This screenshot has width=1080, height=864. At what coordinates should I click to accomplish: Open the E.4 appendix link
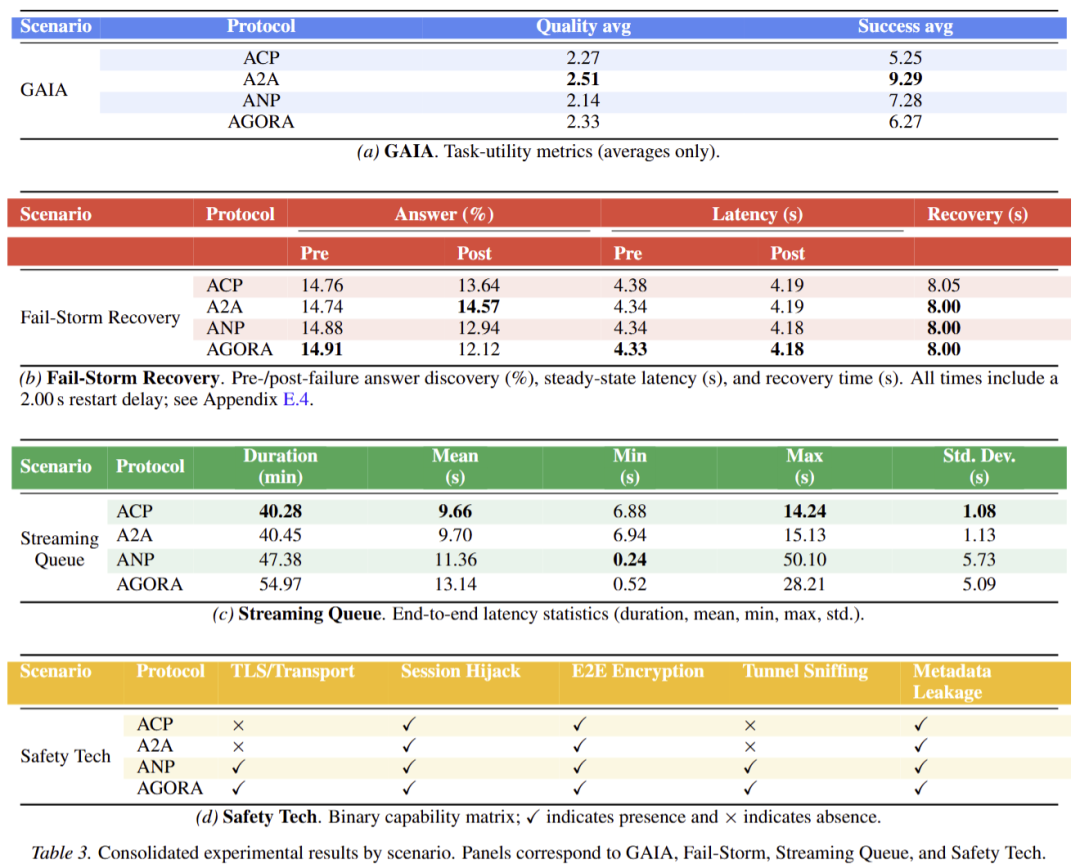pyautogui.click(x=295, y=400)
